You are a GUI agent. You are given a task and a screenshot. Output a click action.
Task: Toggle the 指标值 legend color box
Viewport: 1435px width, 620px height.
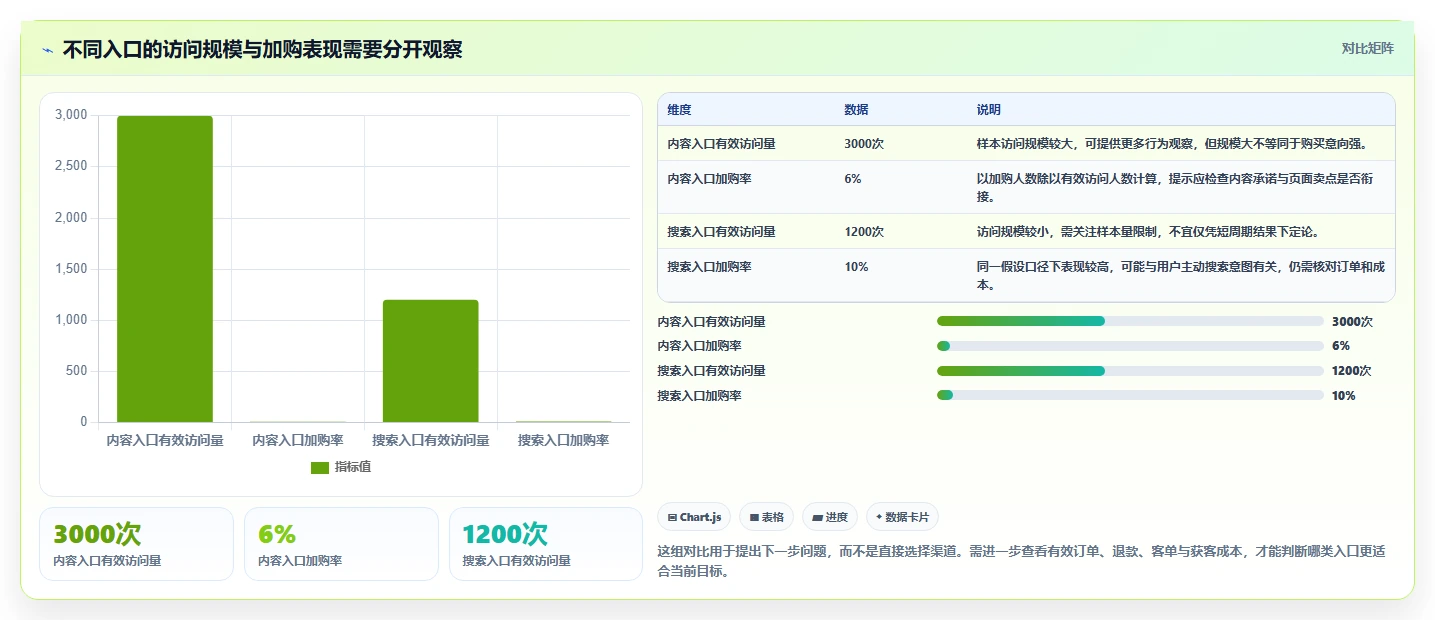pos(320,467)
